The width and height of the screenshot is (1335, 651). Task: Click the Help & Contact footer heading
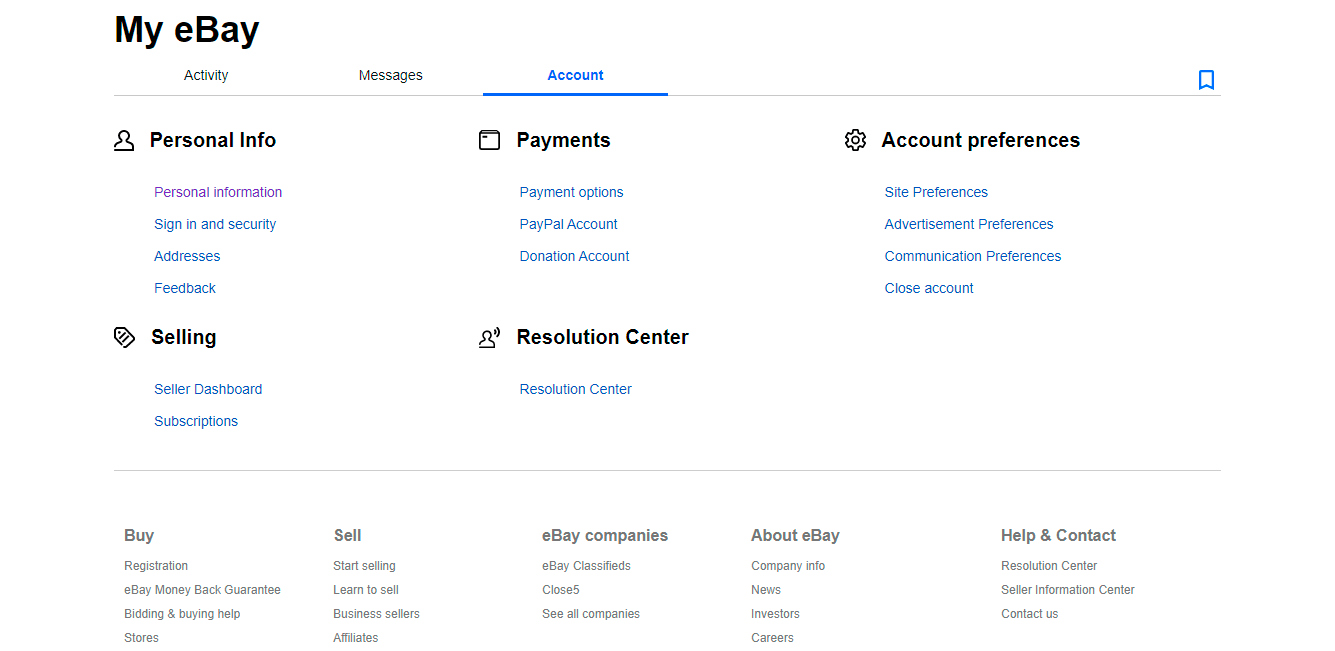click(1058, 536)
